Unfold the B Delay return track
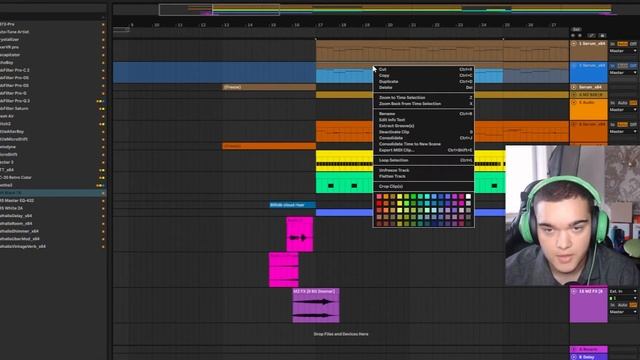This screenshot has width=640, height=360. [574, 357]
